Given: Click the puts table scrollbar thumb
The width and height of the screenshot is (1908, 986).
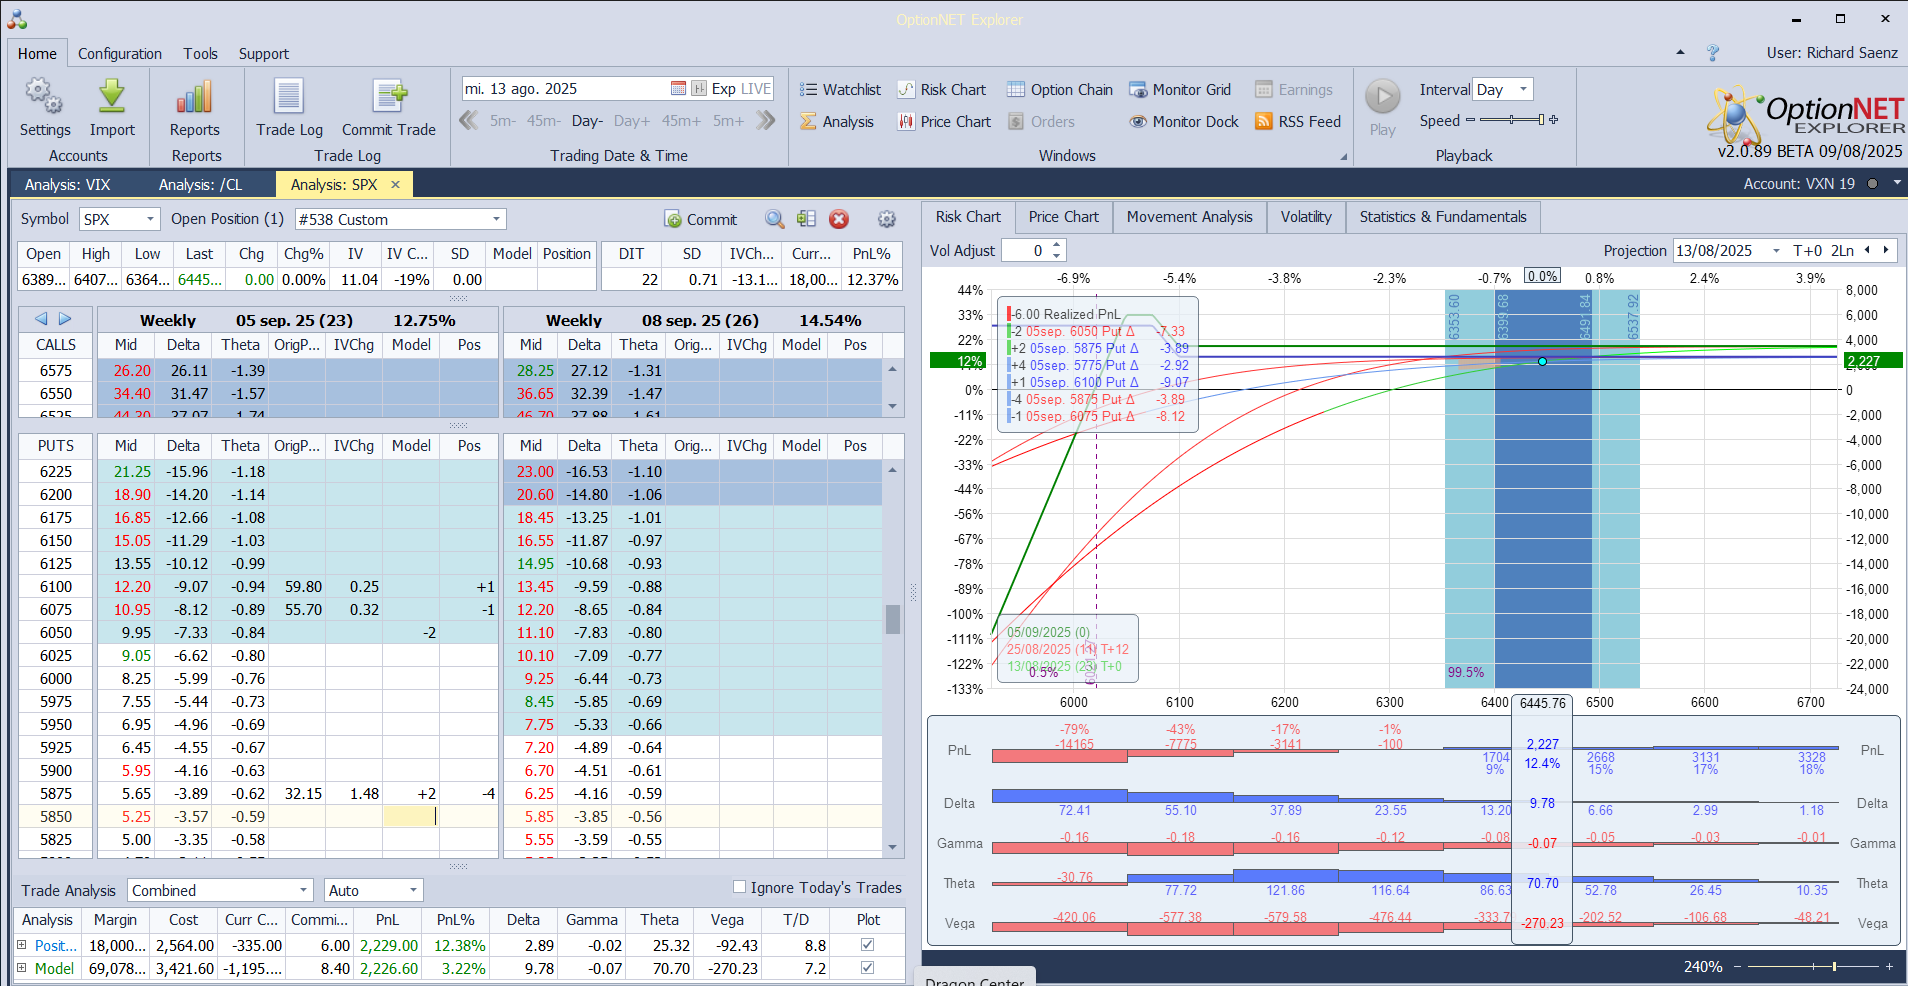Looking at the screenshot, I should (x=893, y=619).
